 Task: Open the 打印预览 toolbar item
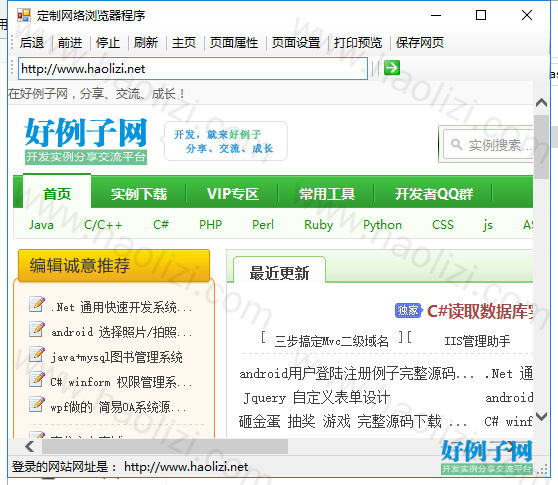[x=358, y=43]
